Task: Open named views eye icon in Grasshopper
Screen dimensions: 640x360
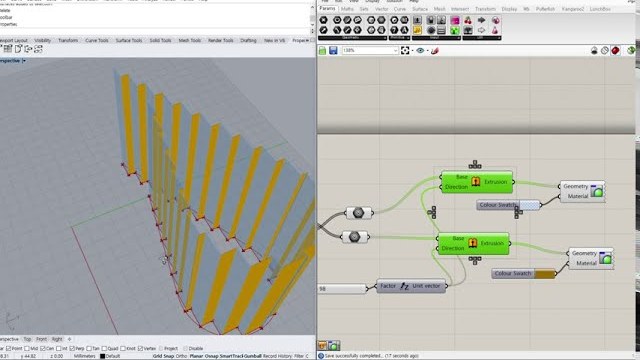Action: (x=420, y=50)
